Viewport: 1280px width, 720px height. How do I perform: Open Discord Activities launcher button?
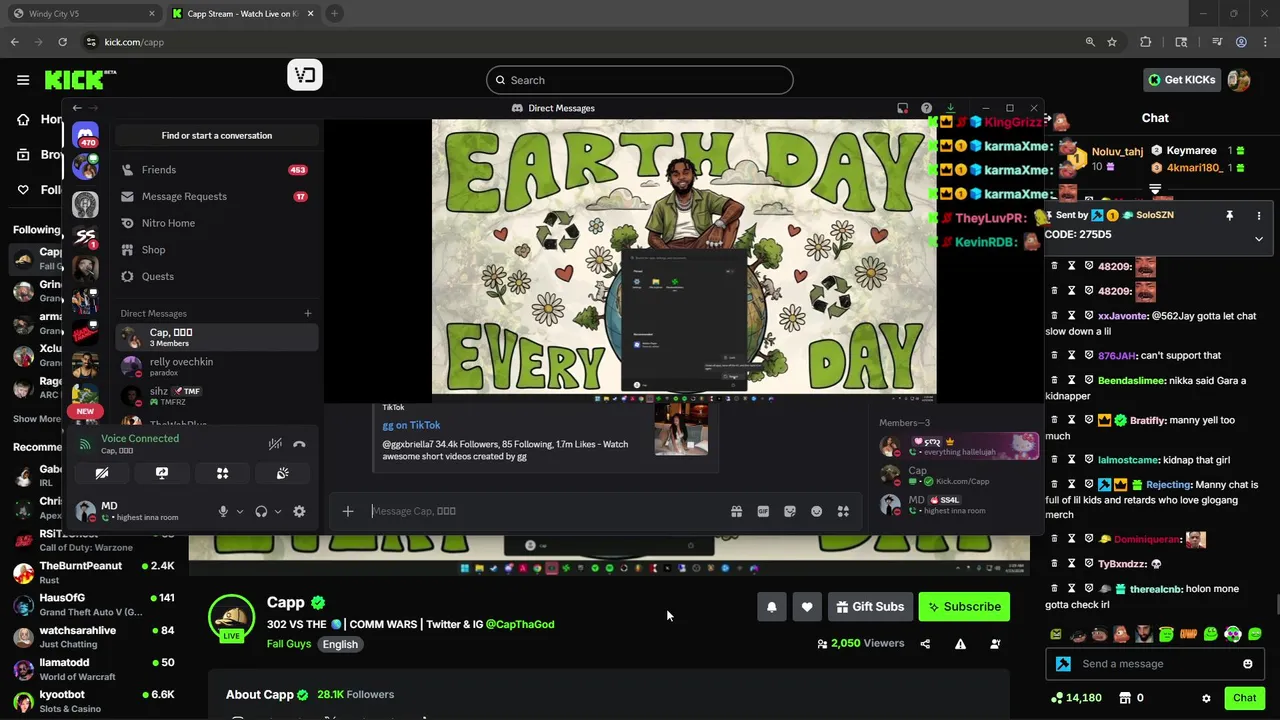click(222, 473)
